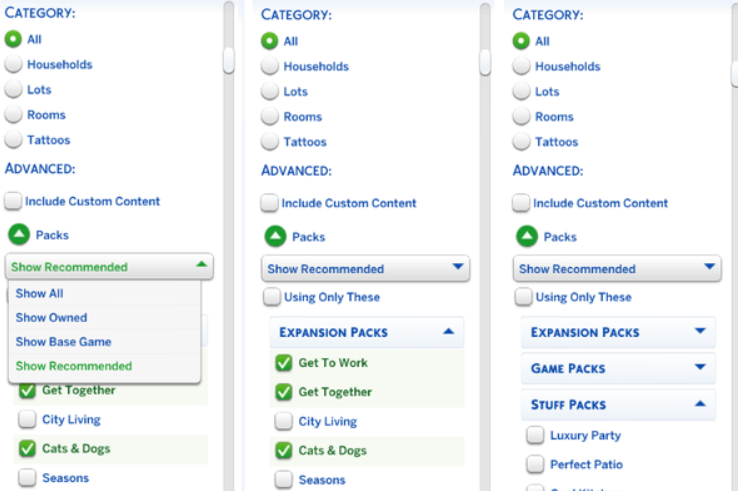The image size is (738, 491).
Task: Choose Show All from the open dropdown list
Action: (39, 293)
